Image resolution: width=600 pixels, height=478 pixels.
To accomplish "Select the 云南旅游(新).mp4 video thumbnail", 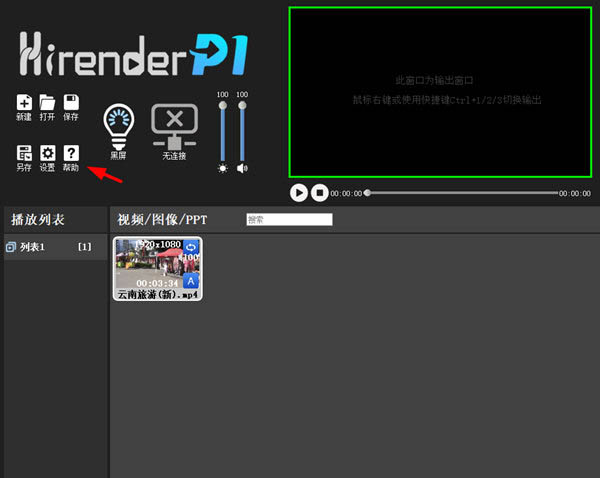I will tap(158, 269).
